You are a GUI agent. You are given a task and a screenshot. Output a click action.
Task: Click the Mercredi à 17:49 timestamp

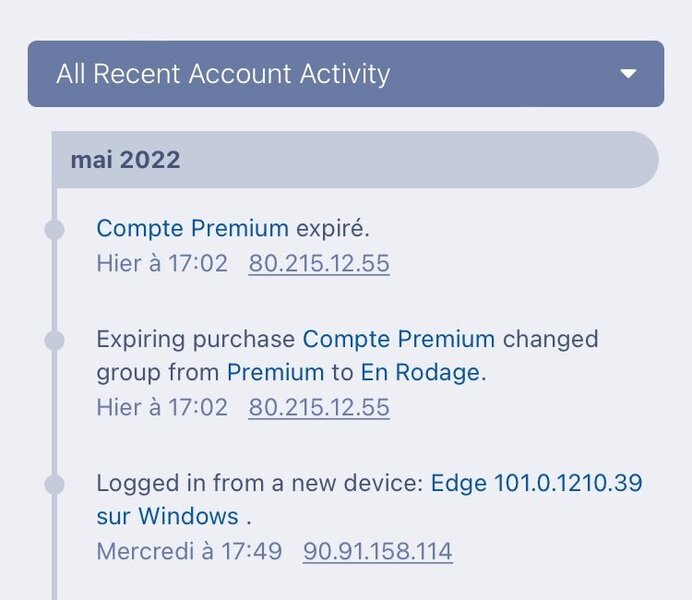click(189, 551)
